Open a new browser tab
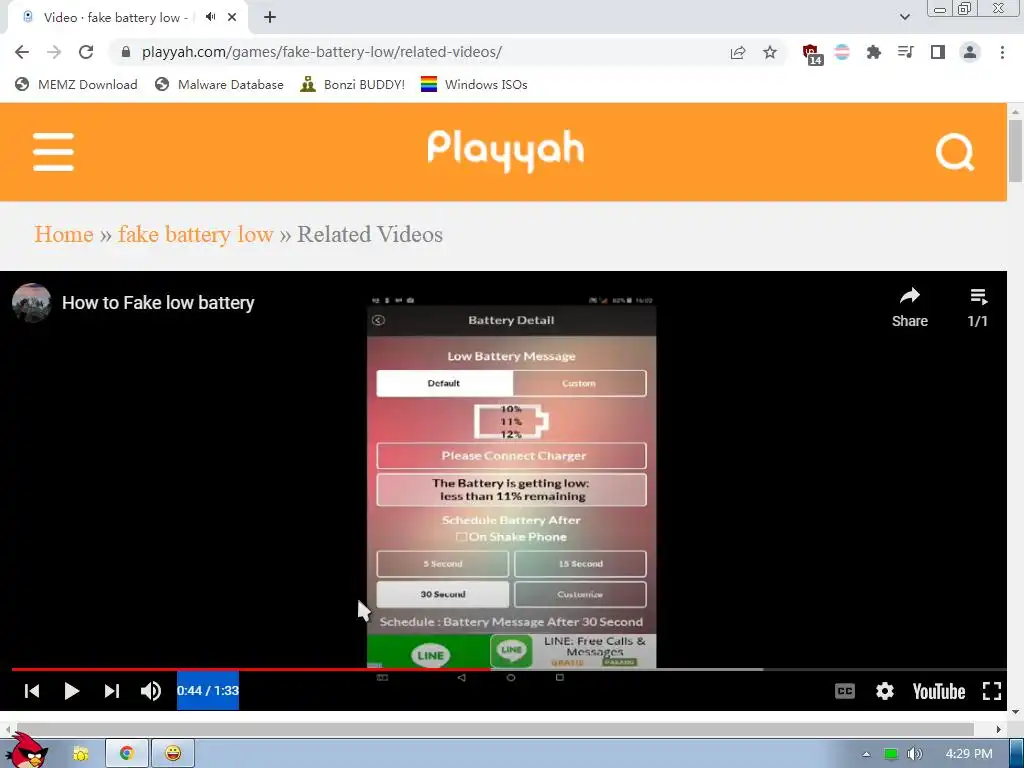The height and width of the screenshot is (768, 1024). pos(270,18)
